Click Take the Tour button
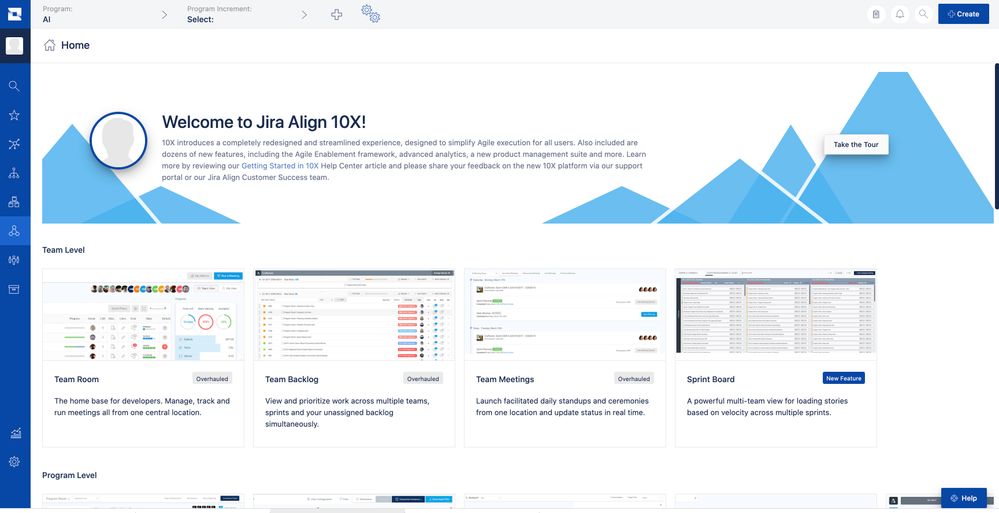 (x=856, y=145)
